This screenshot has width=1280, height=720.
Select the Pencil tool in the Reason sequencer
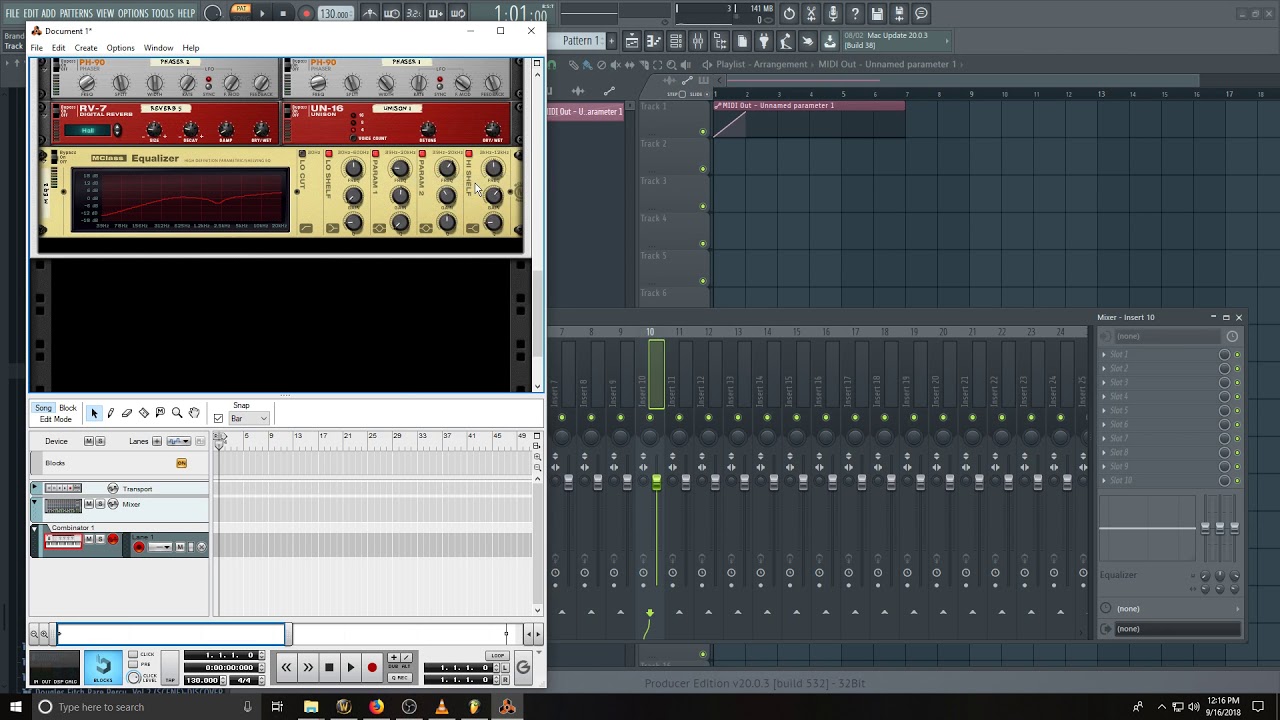click(111, 413)
